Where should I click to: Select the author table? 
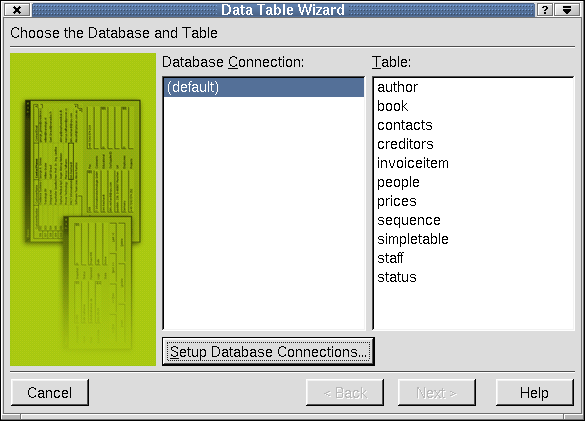pos(397,87)
